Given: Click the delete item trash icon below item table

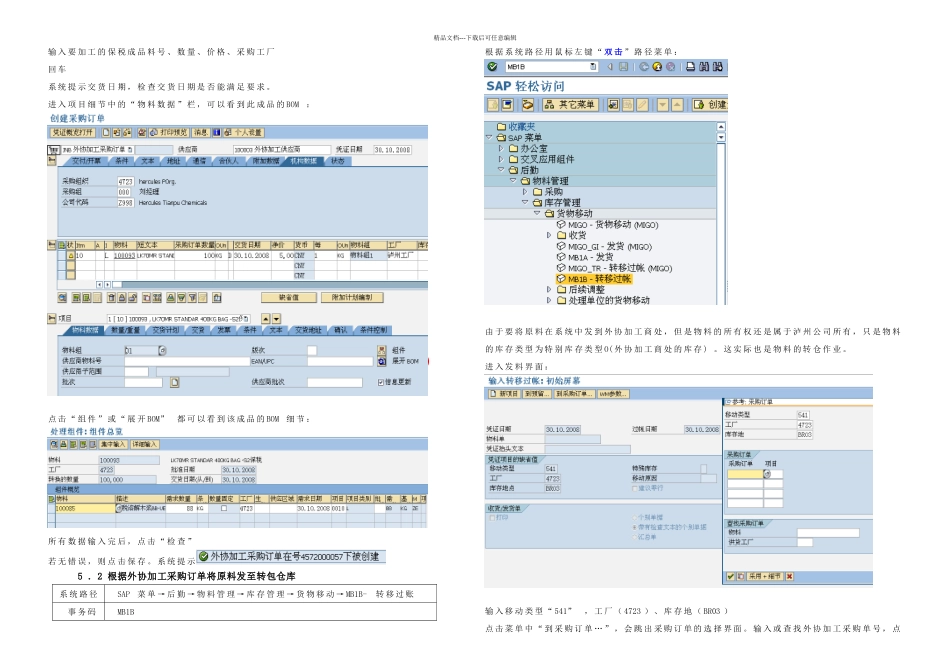Looking at the screenshot, I should [x=111, y=298].
